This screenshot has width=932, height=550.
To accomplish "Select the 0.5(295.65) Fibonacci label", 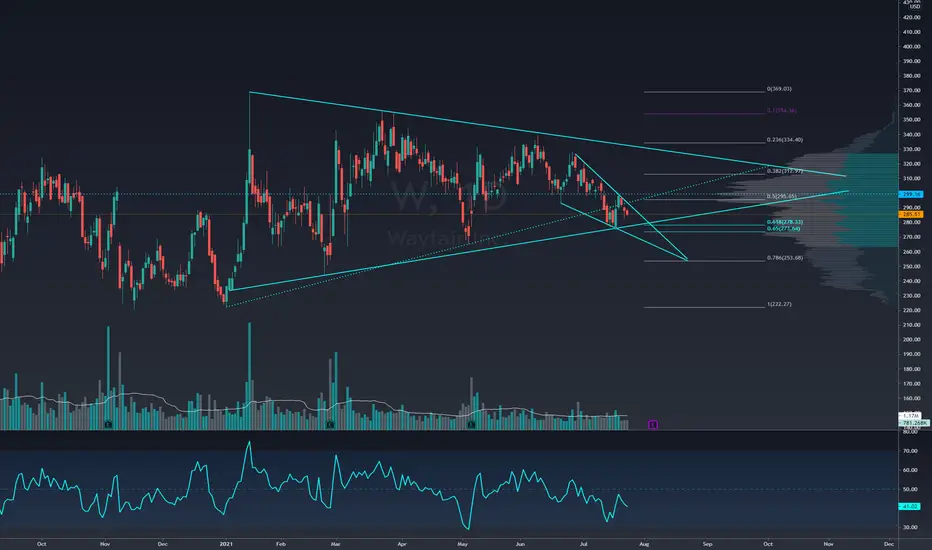I will click(x=782, y=196).
